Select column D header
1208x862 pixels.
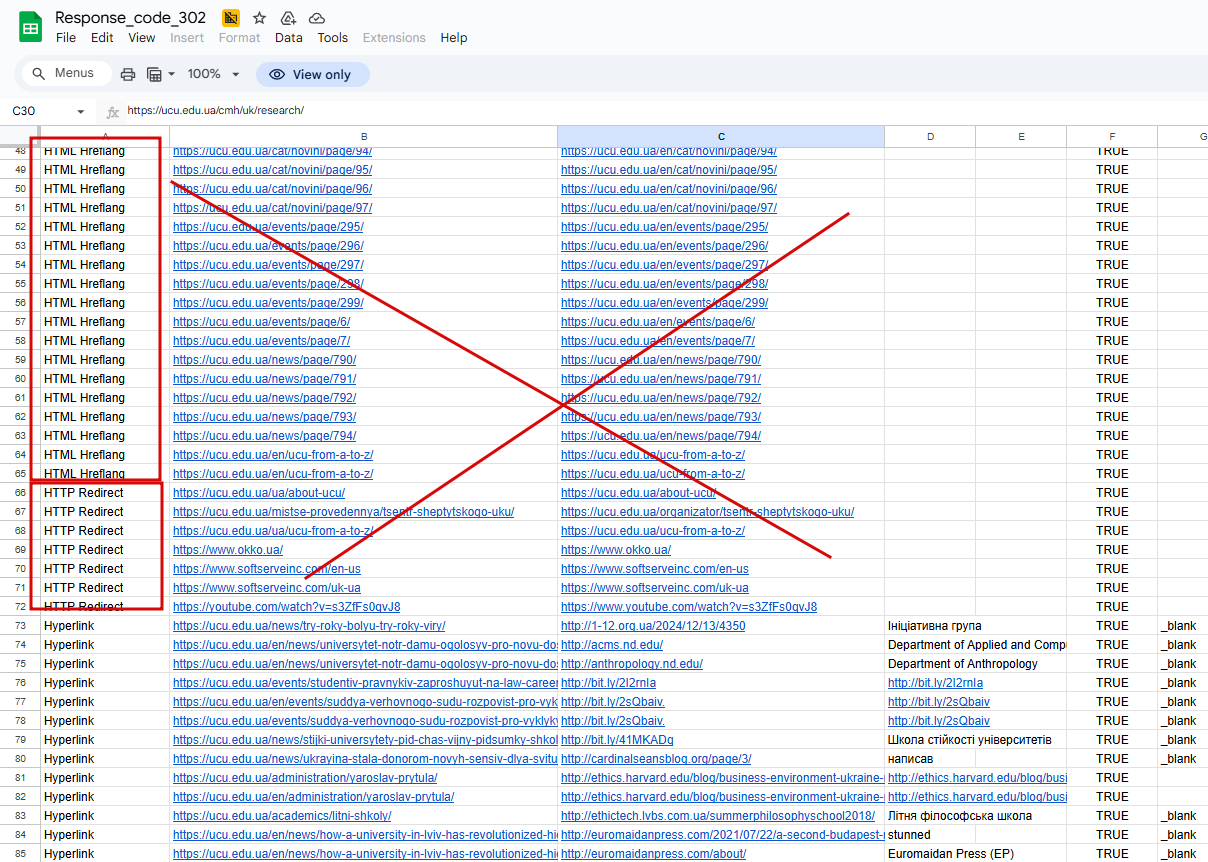[x=930, y=136]
